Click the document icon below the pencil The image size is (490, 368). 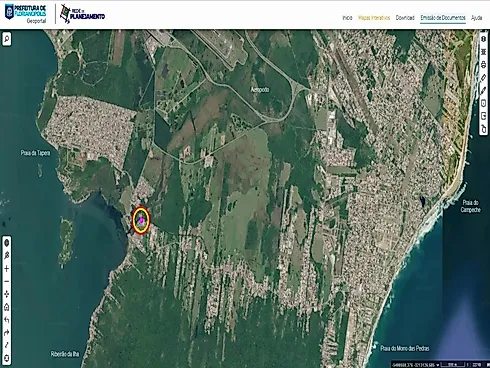[x=484, y=103]
